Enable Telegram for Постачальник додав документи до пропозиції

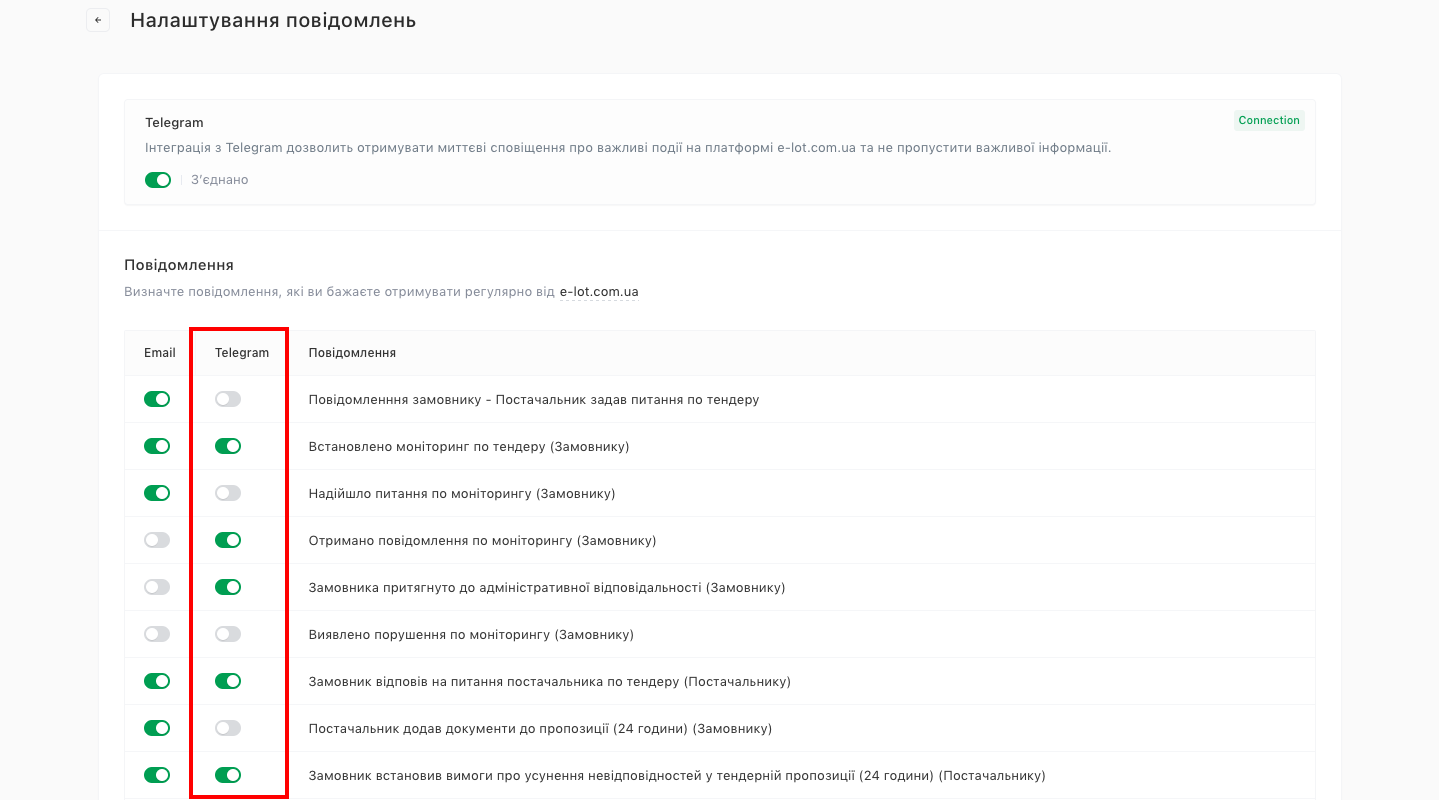228,728
